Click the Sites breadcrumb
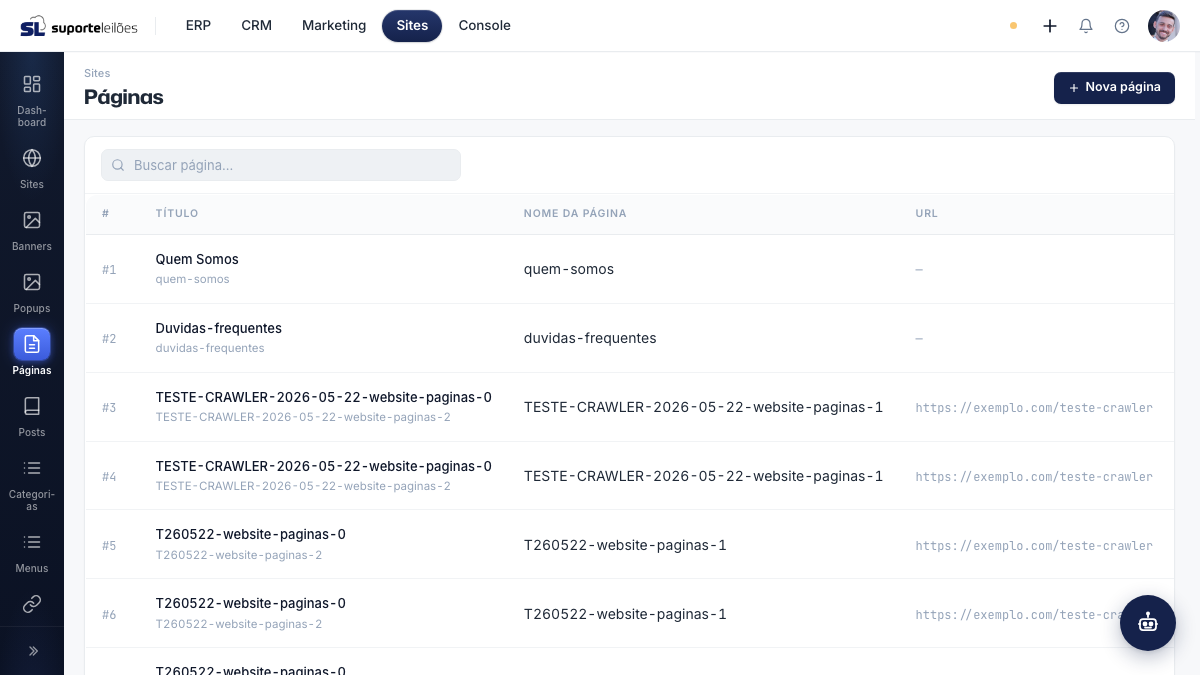The image size is (1200, 675). [97, 73]
